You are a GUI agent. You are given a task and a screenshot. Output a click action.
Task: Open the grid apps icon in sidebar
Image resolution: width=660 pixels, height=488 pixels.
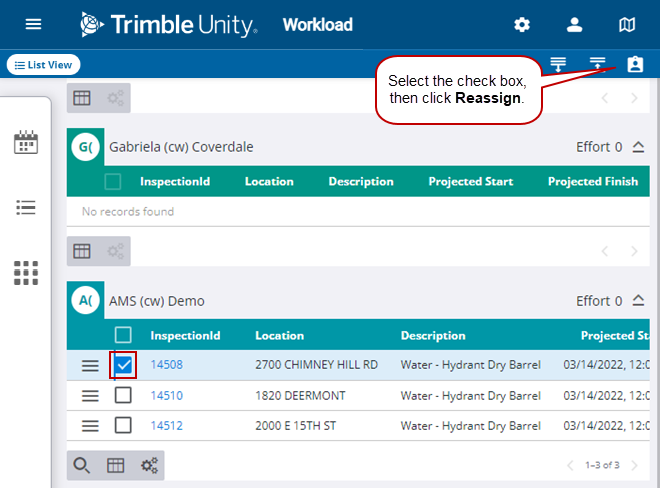pyautogui.click(x=26, y=272)
